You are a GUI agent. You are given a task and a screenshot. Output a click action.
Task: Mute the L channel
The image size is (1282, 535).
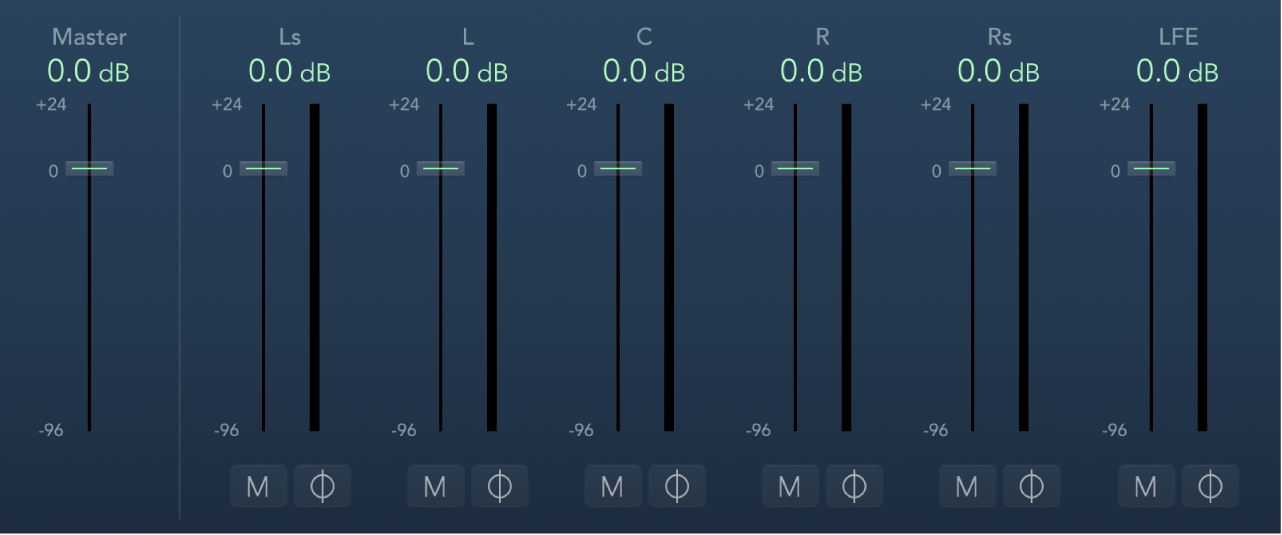pos(435,487)
